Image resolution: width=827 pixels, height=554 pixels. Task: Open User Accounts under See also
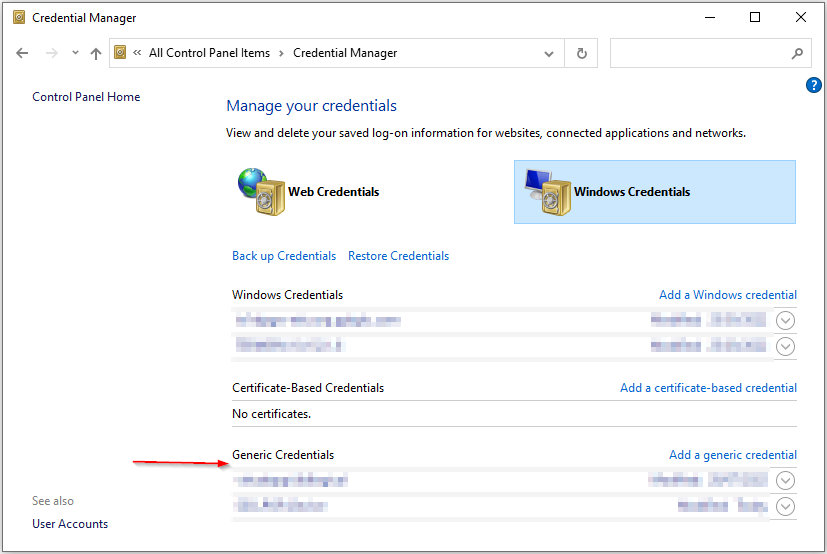click(70, 524)
